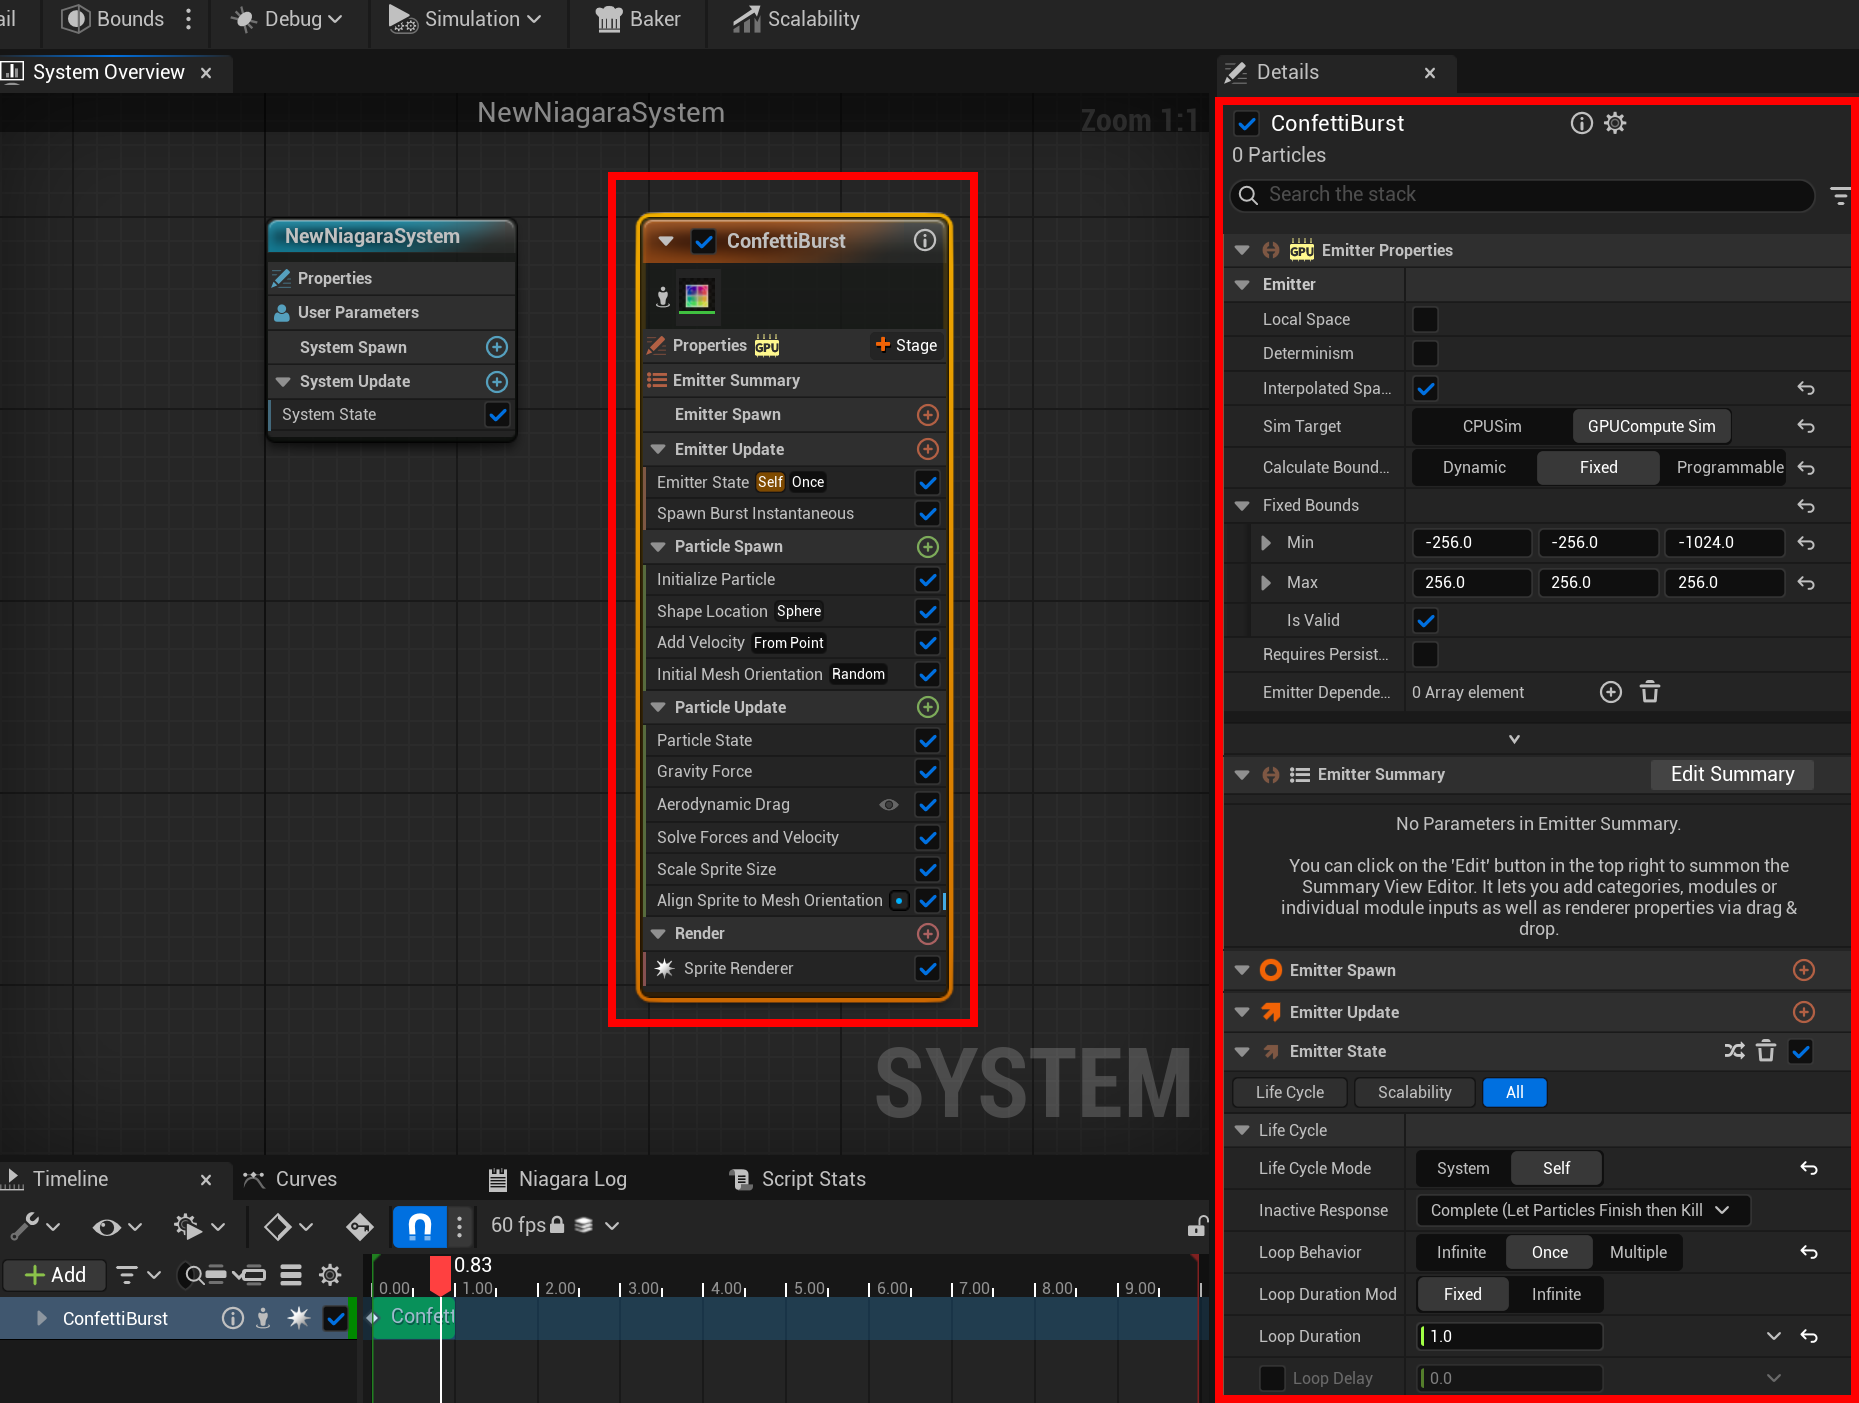Add module to Particle Spawn group
This screenshot has height=1403, width=1859.
(x=928, y=546)
